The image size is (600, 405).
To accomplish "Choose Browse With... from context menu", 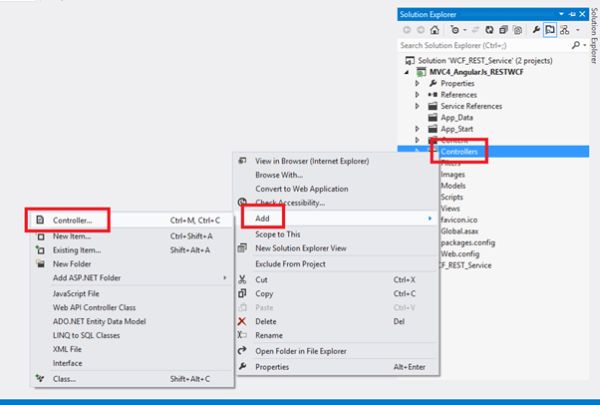I will point(279,175).
